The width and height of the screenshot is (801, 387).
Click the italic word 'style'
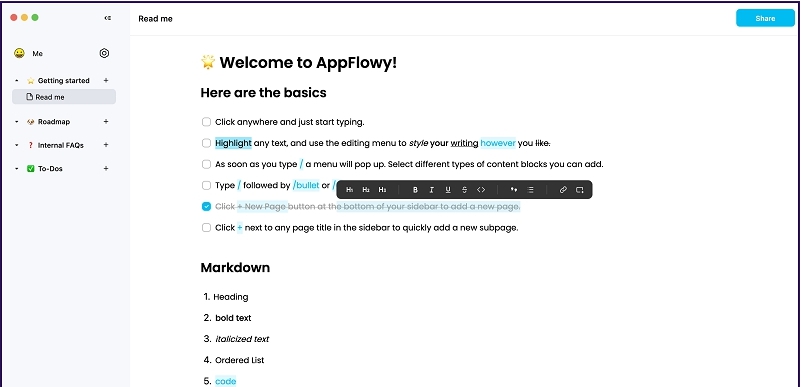(x=418, y=143)
